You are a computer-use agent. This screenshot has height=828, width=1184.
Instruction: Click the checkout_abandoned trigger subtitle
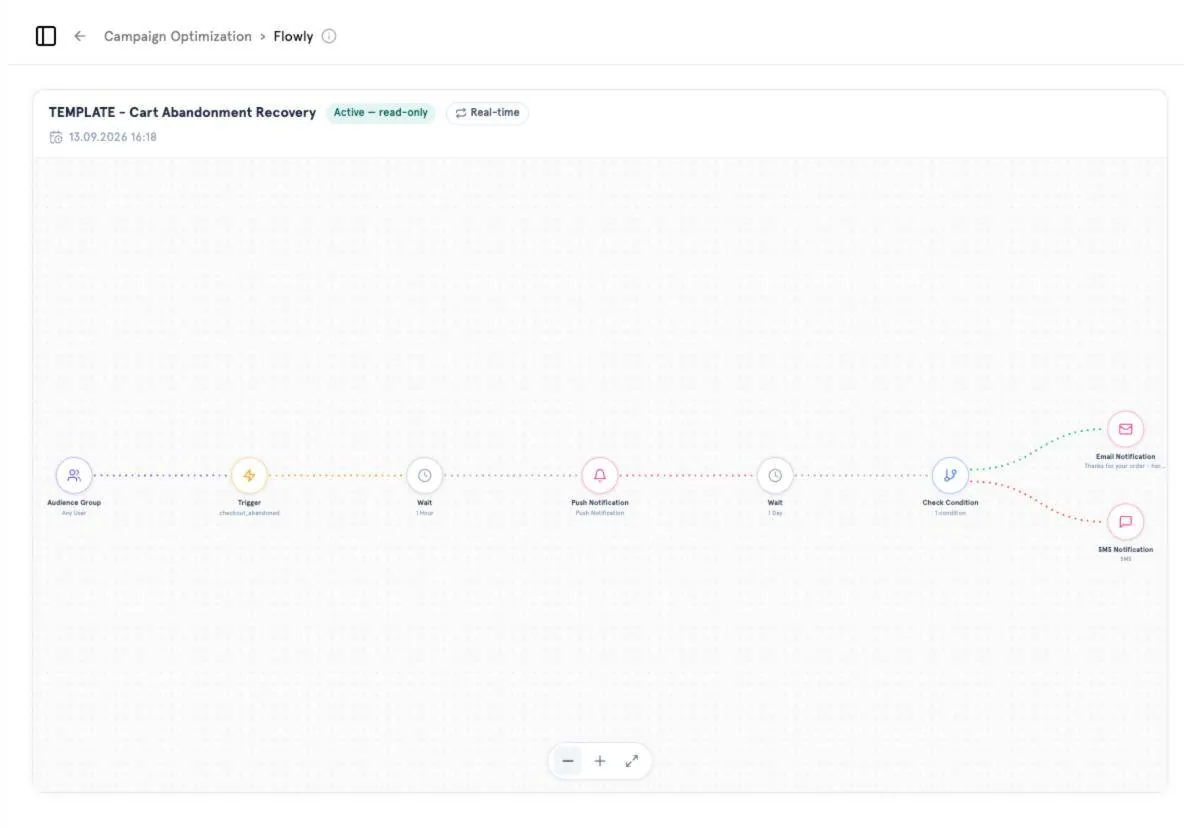[249, 513]
